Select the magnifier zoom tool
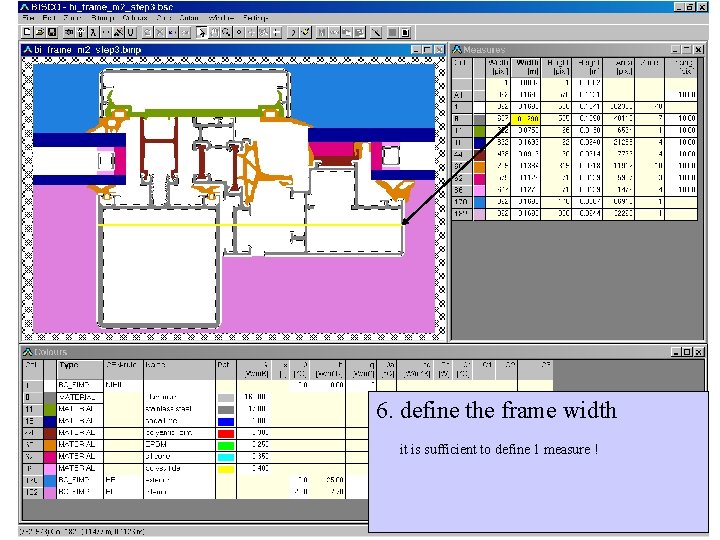Image resolution: width=720 pixels, height=540 pixels. tap(226, 32)
